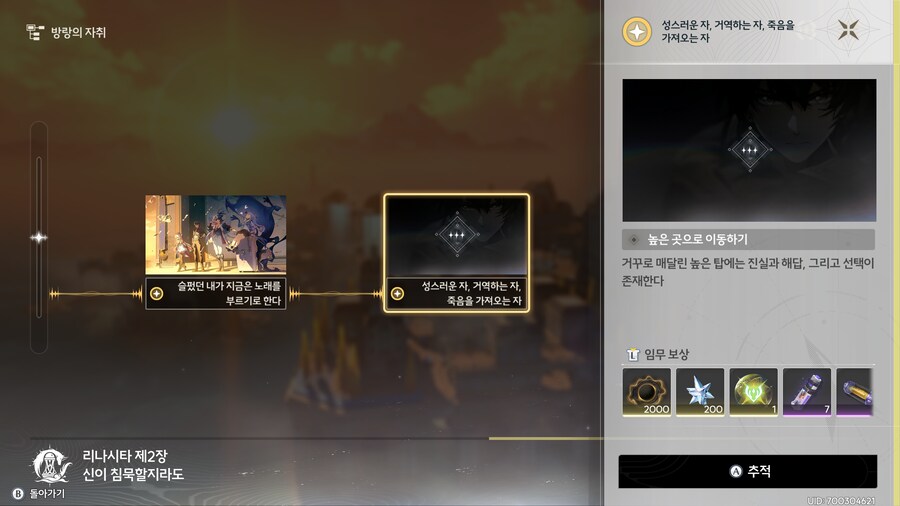The height and width of the screenshot is (506, 900).
Task: Close the quest detail panel with the X star icon
Action: [848, 30]
